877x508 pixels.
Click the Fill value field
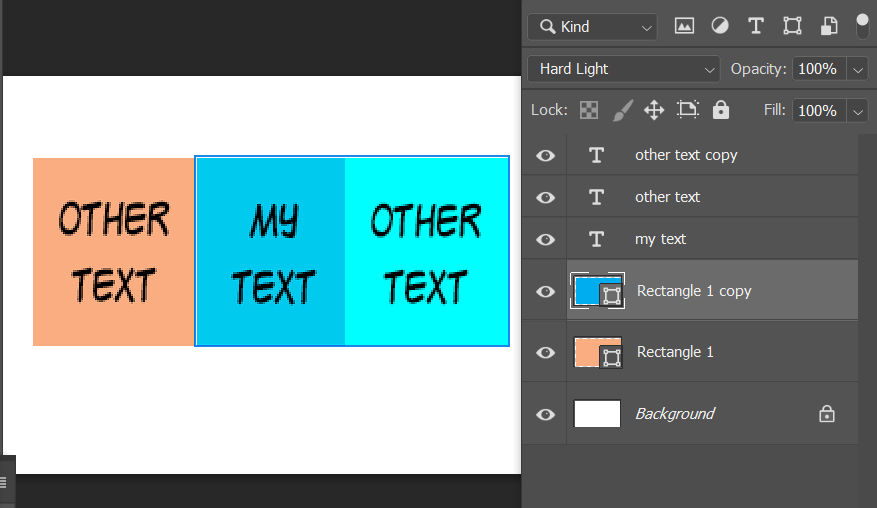(x=818, y=111)
